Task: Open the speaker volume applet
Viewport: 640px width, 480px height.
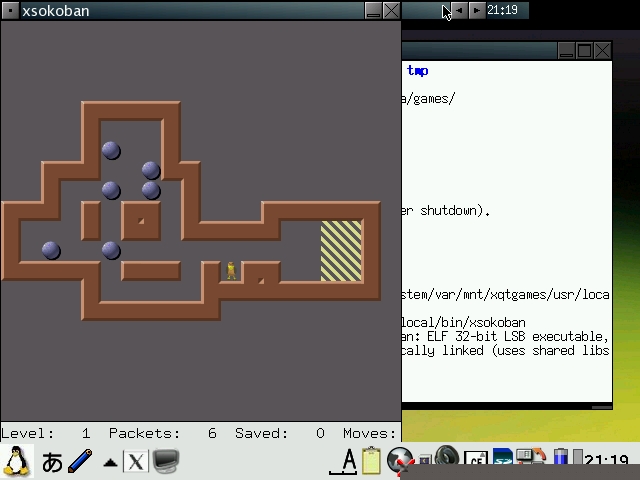Action: [446, 459]
